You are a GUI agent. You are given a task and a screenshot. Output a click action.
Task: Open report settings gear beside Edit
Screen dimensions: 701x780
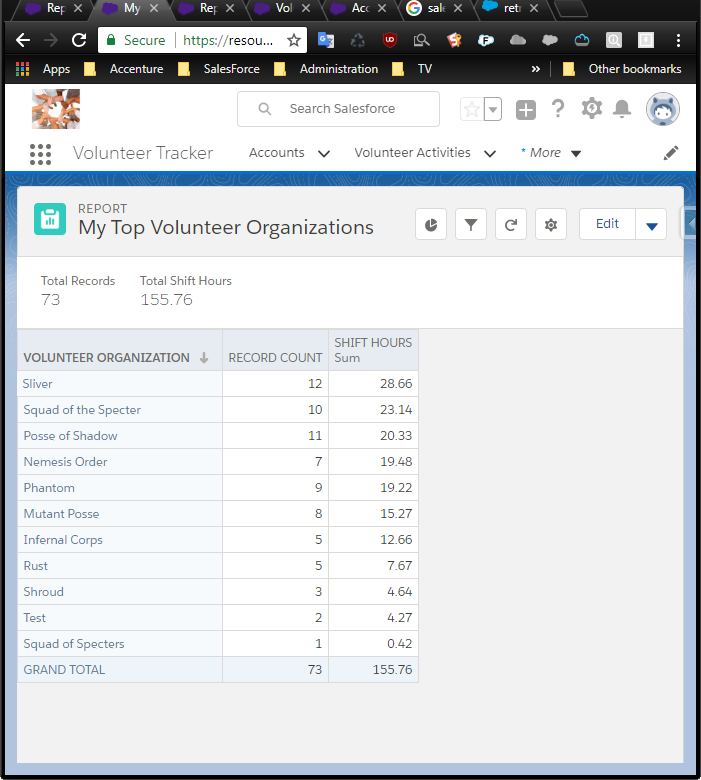click(551, 225)
